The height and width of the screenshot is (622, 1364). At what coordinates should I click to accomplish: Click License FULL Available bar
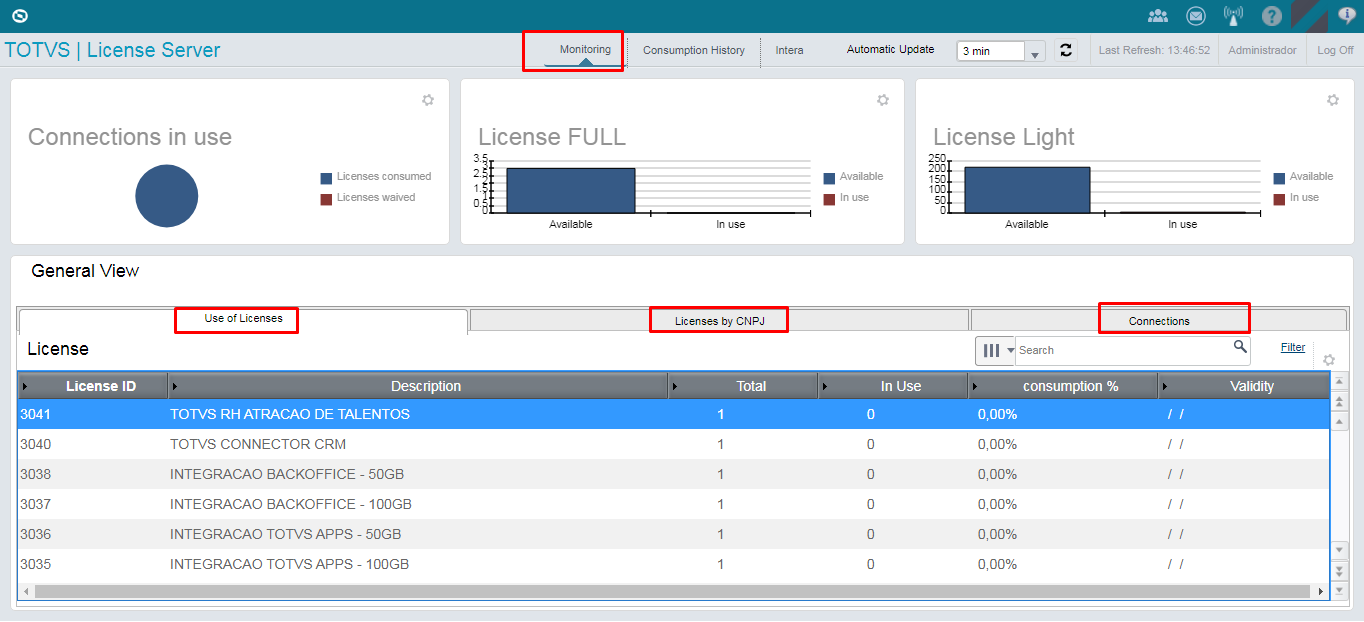click(x=571, y=190)
